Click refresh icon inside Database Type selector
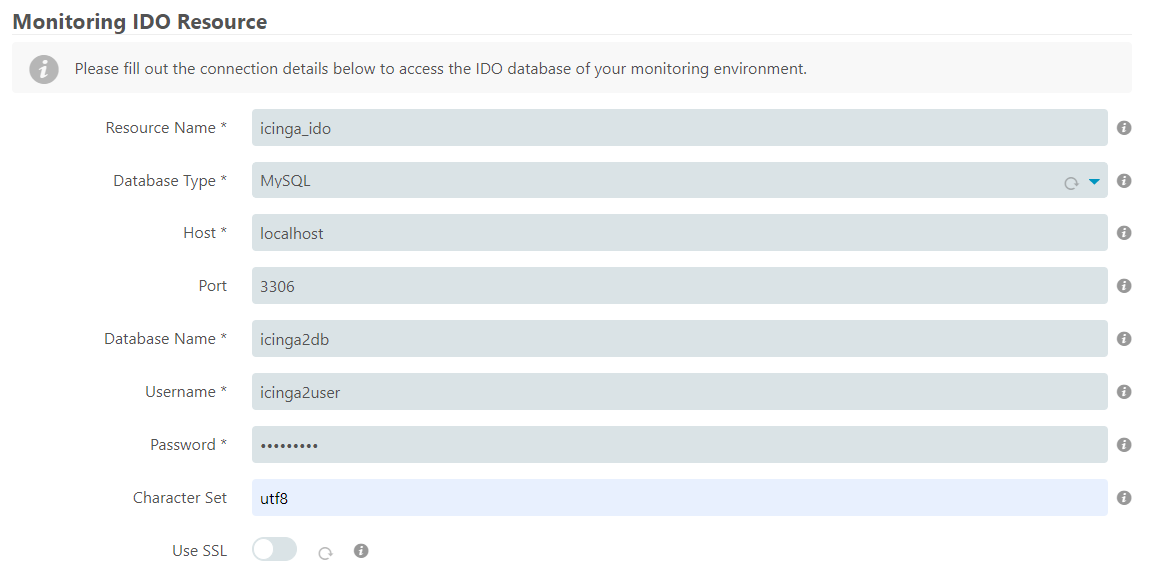This screenshot has width=1160, height=584. click(x=1070, y=183)
